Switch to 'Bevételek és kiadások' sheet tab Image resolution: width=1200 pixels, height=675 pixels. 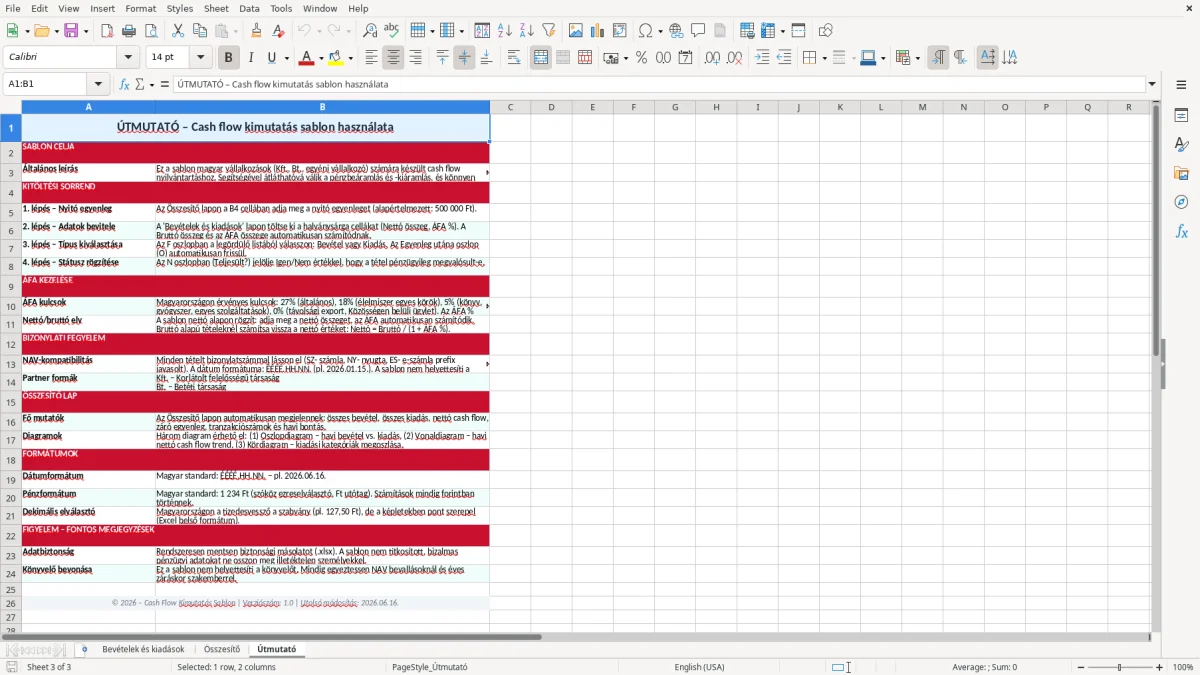143,649
